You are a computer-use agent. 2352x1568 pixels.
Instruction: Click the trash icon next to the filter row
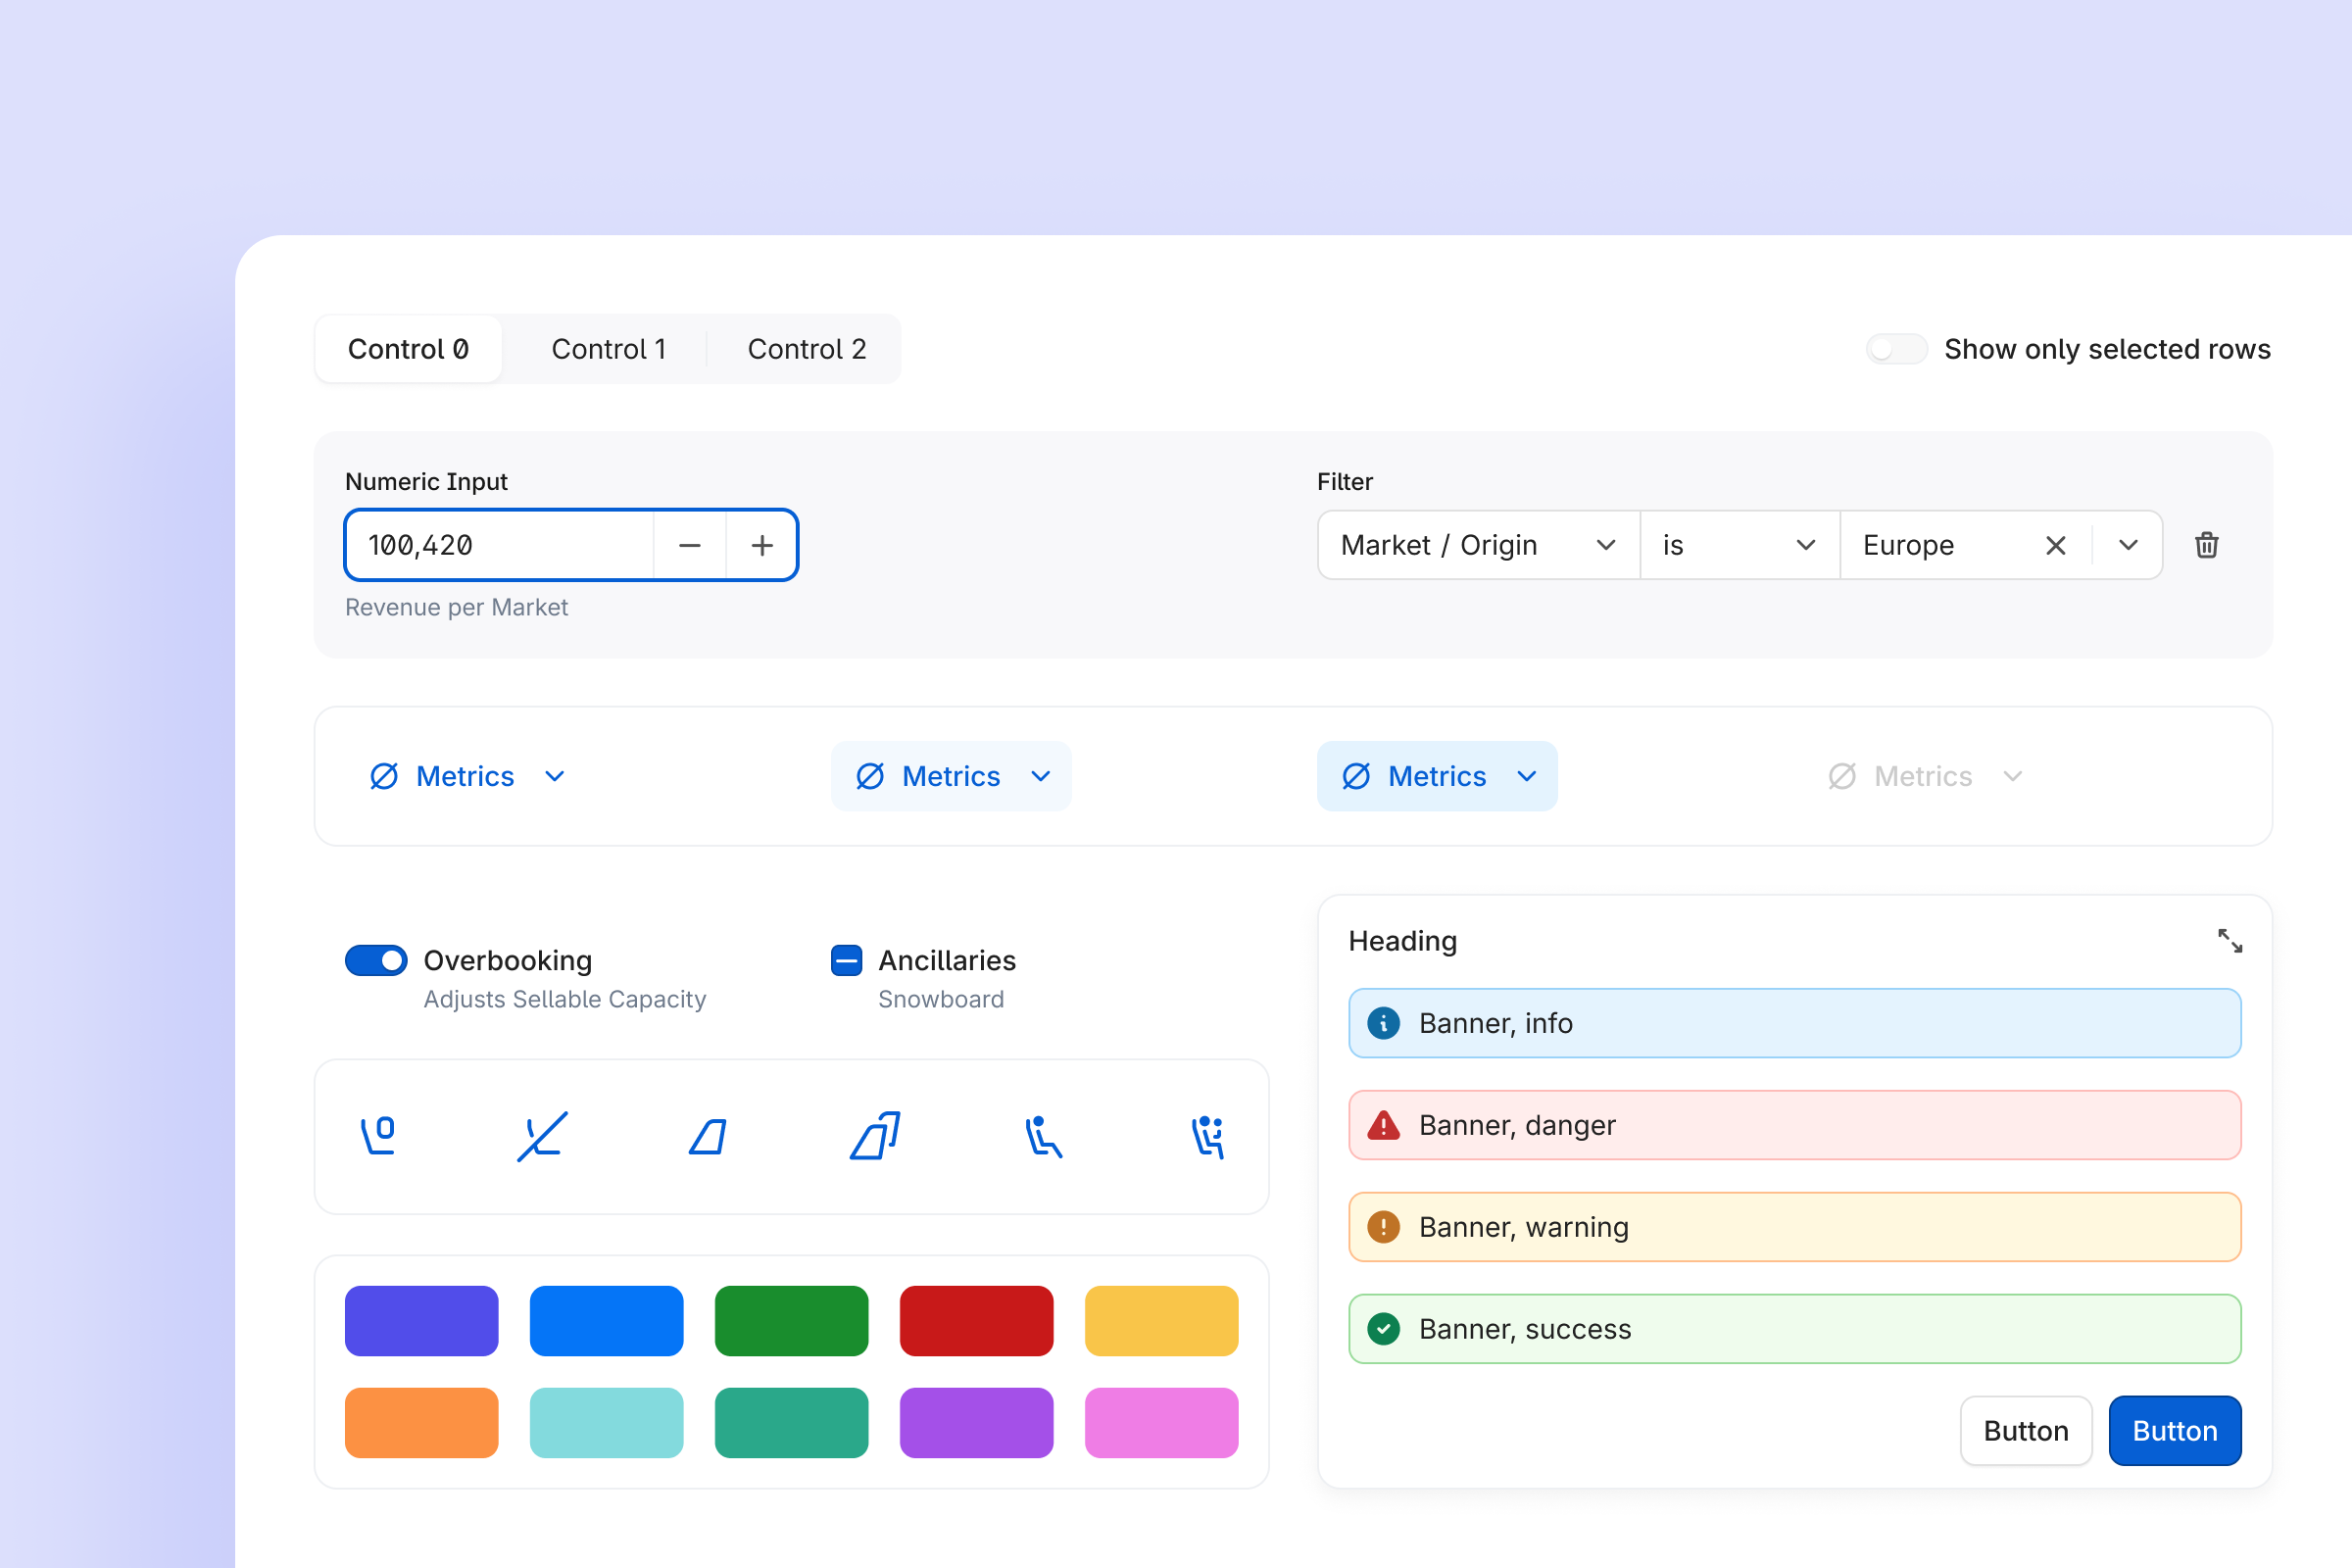(2207, 545)
